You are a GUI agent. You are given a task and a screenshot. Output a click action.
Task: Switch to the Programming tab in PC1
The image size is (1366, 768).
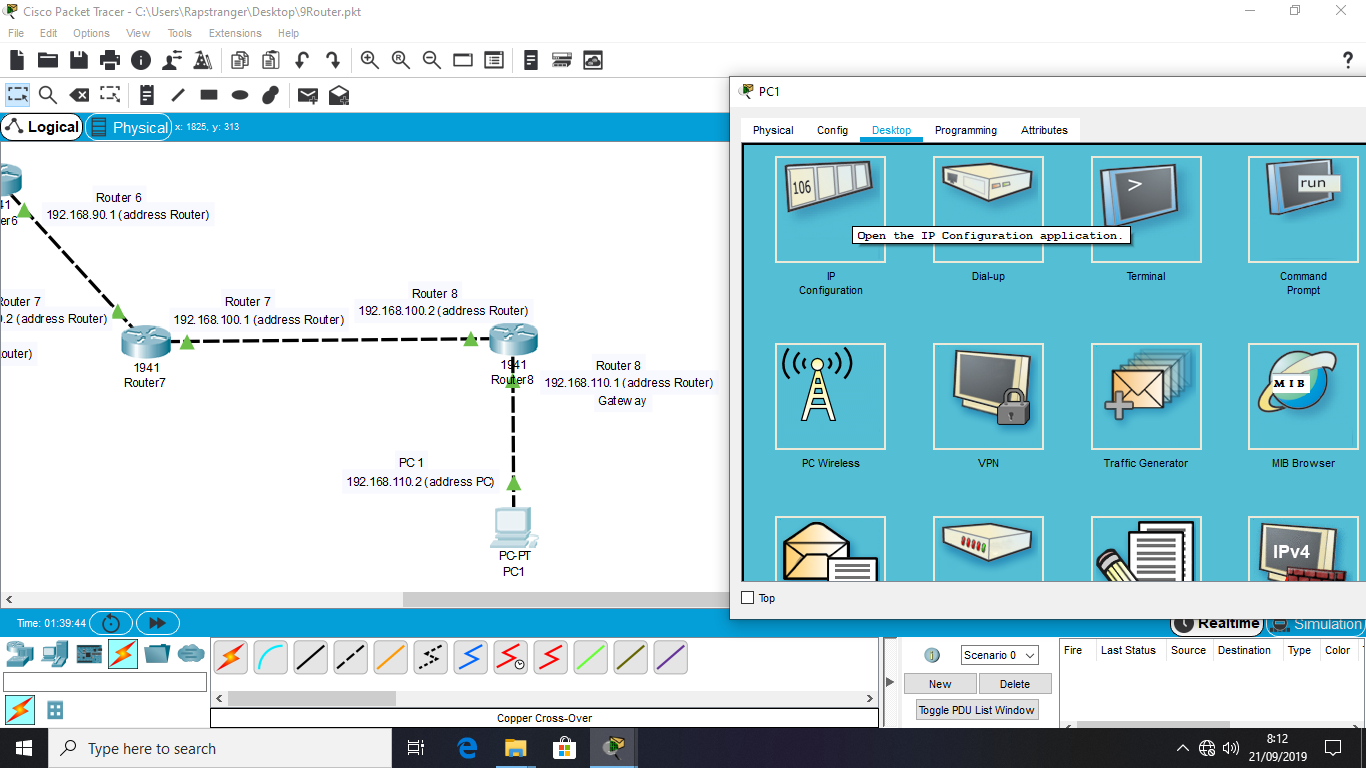click(966, 130)
